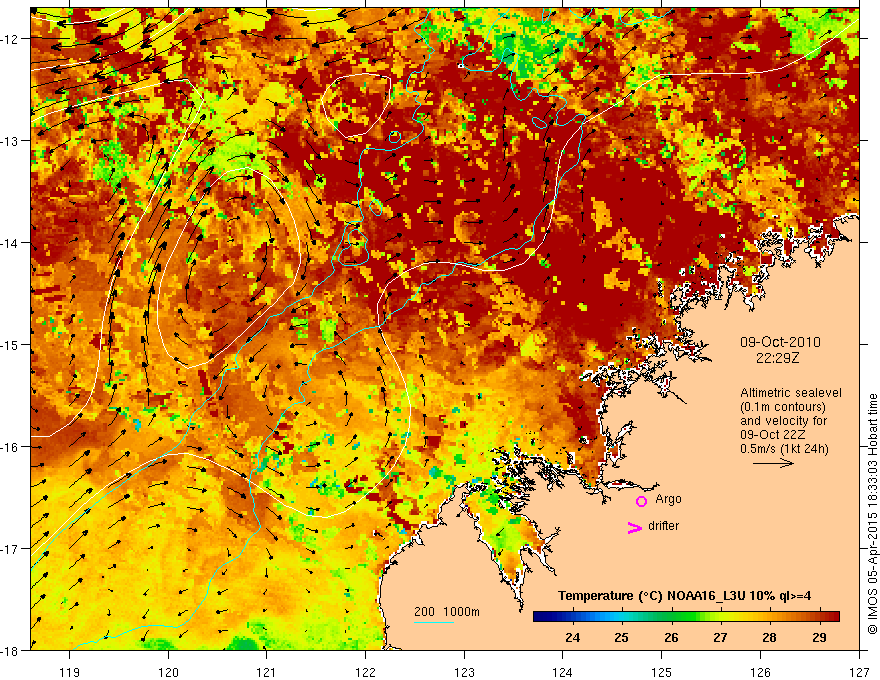Click colorbar tick label 27
The height and width of the screenshot is (680, 880).
pyautogui.click(x=720, y=637)
